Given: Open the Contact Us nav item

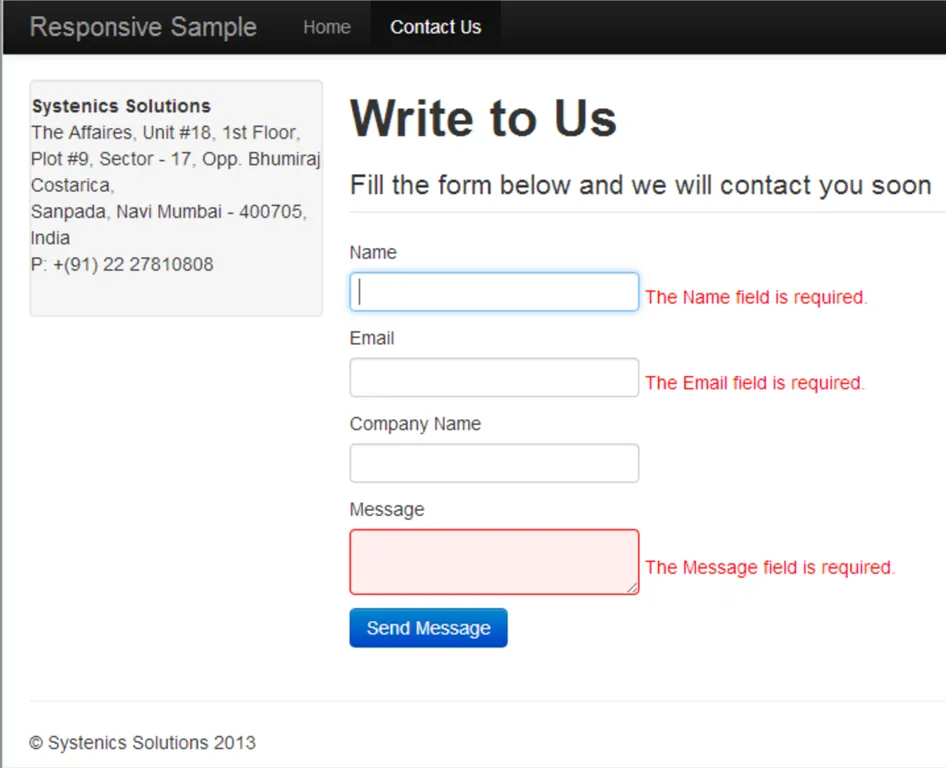Looking at the screenshot, I should 435,27.
